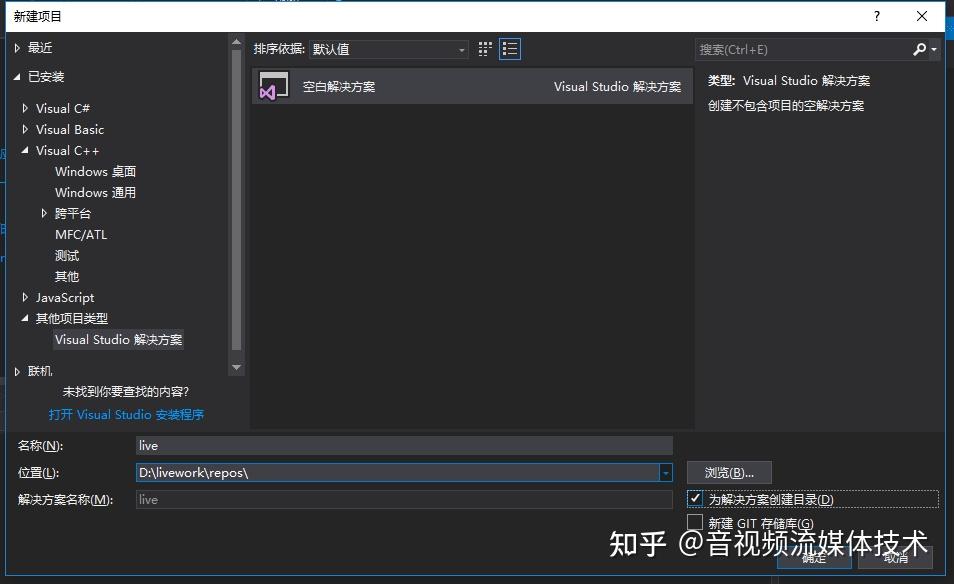The image size is (954, 584).
Task: Check the new GIT repository checkbox
Action: coord(695,522)
